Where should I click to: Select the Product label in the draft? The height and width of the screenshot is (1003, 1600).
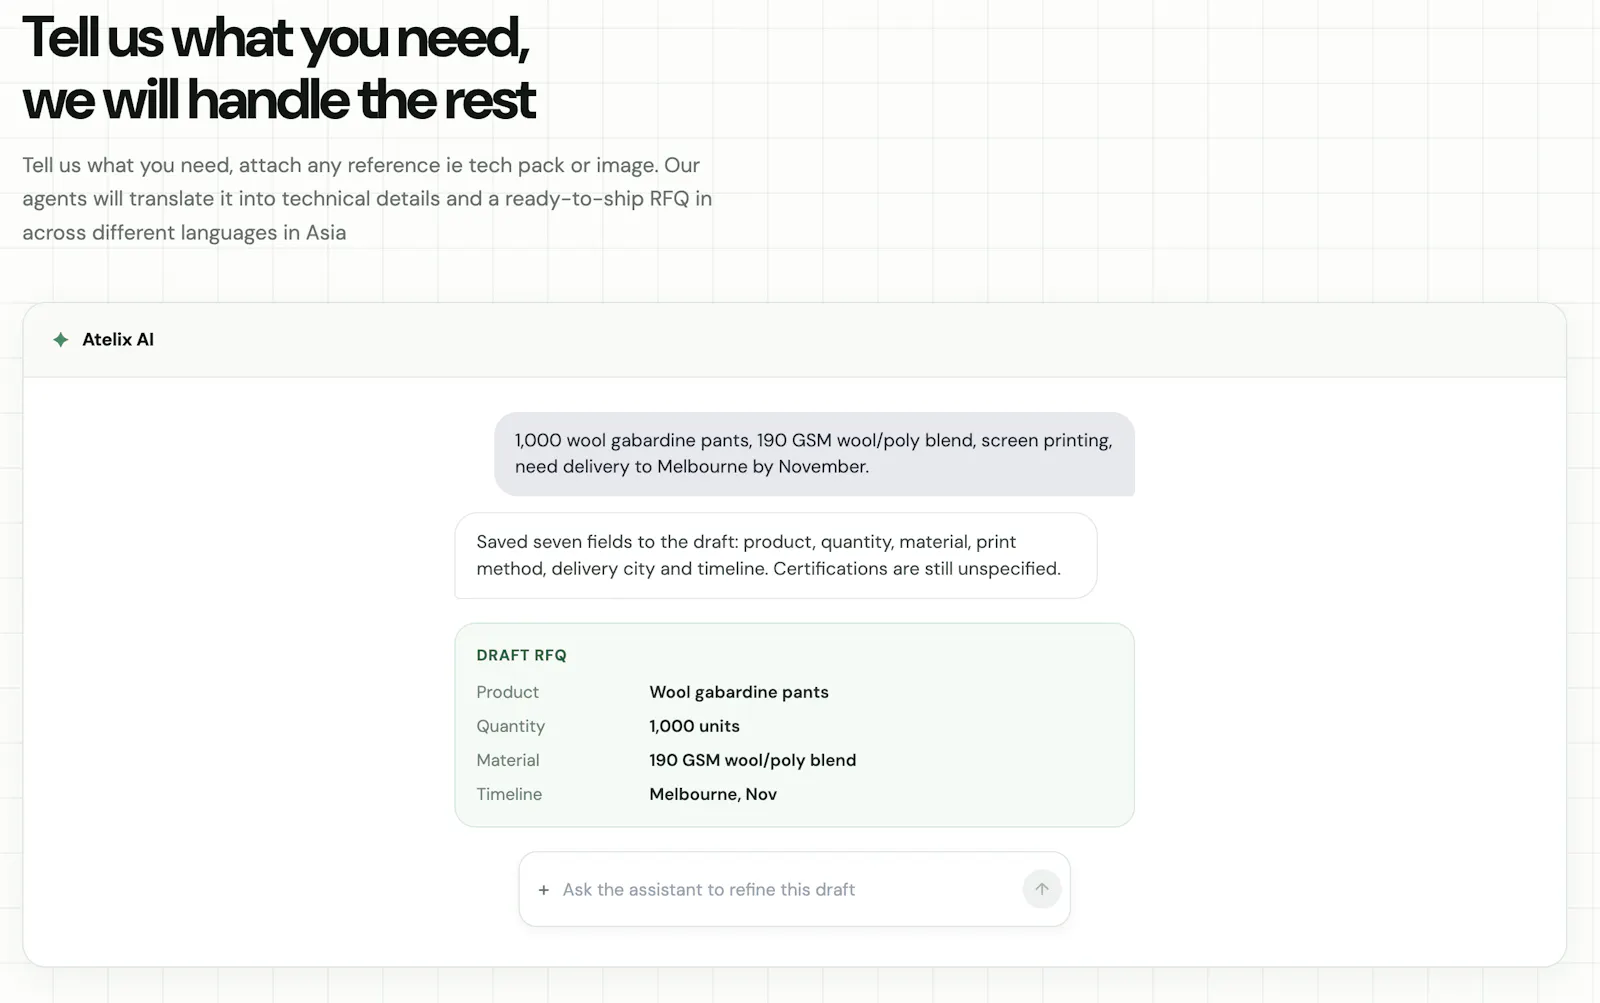[507, 692]
